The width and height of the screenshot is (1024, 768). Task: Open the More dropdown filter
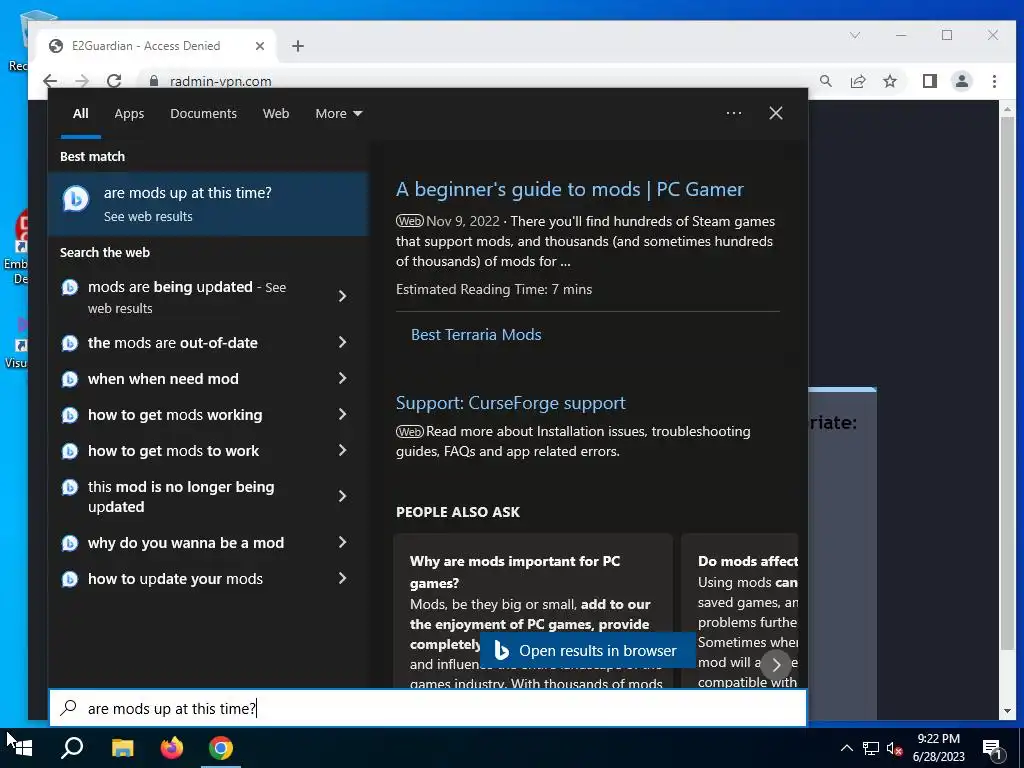point(338,114)
